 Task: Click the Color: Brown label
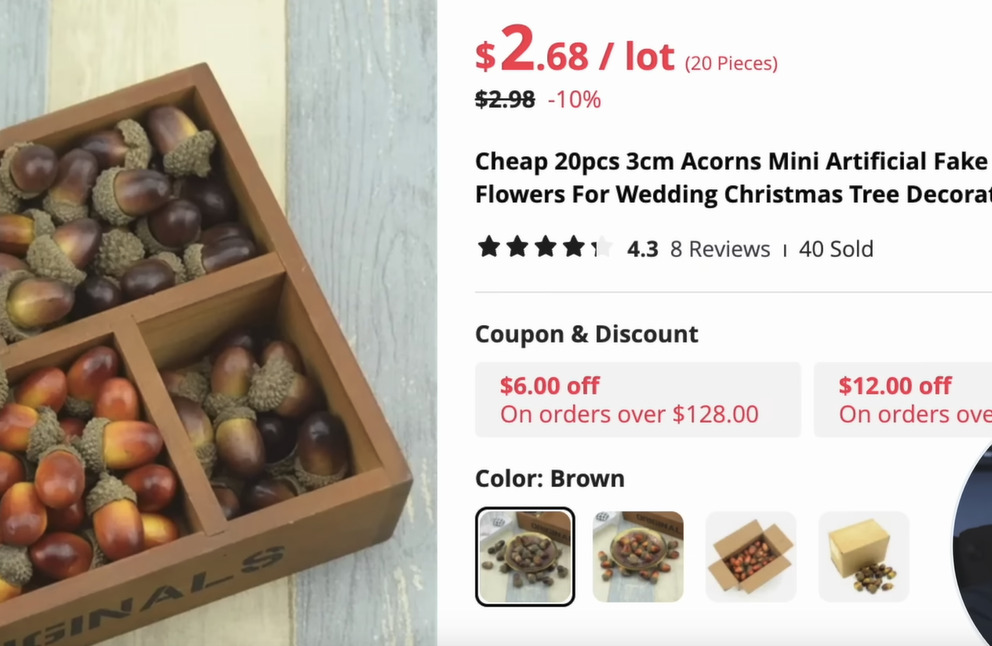coord(550,478)
